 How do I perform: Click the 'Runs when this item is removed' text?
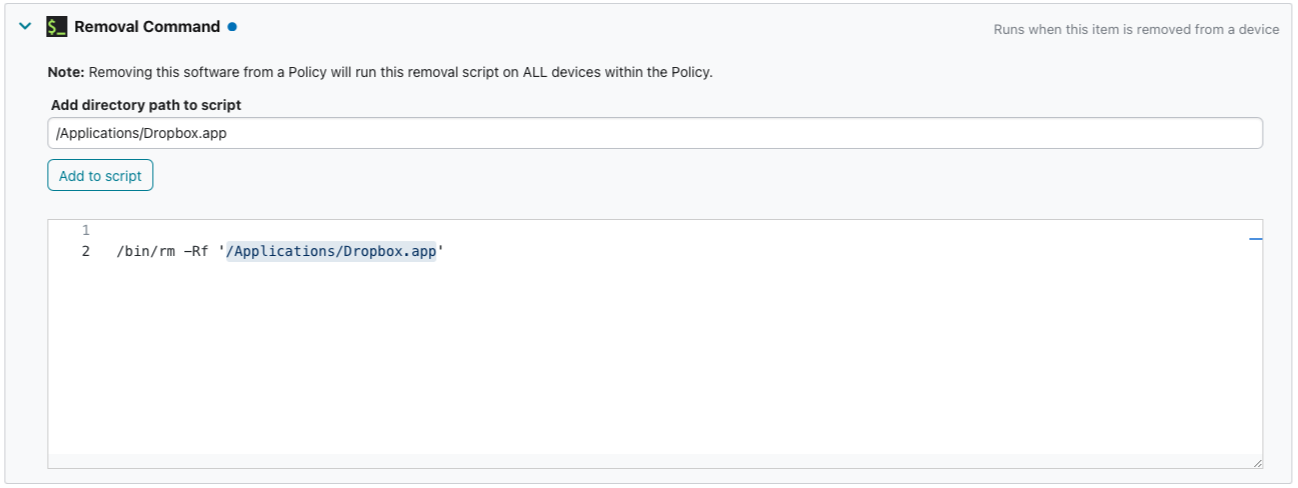coord(1136,29)
